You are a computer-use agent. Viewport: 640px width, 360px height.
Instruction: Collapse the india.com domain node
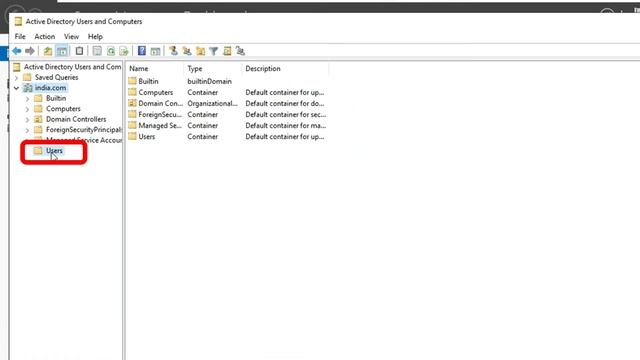click(16, 88)
